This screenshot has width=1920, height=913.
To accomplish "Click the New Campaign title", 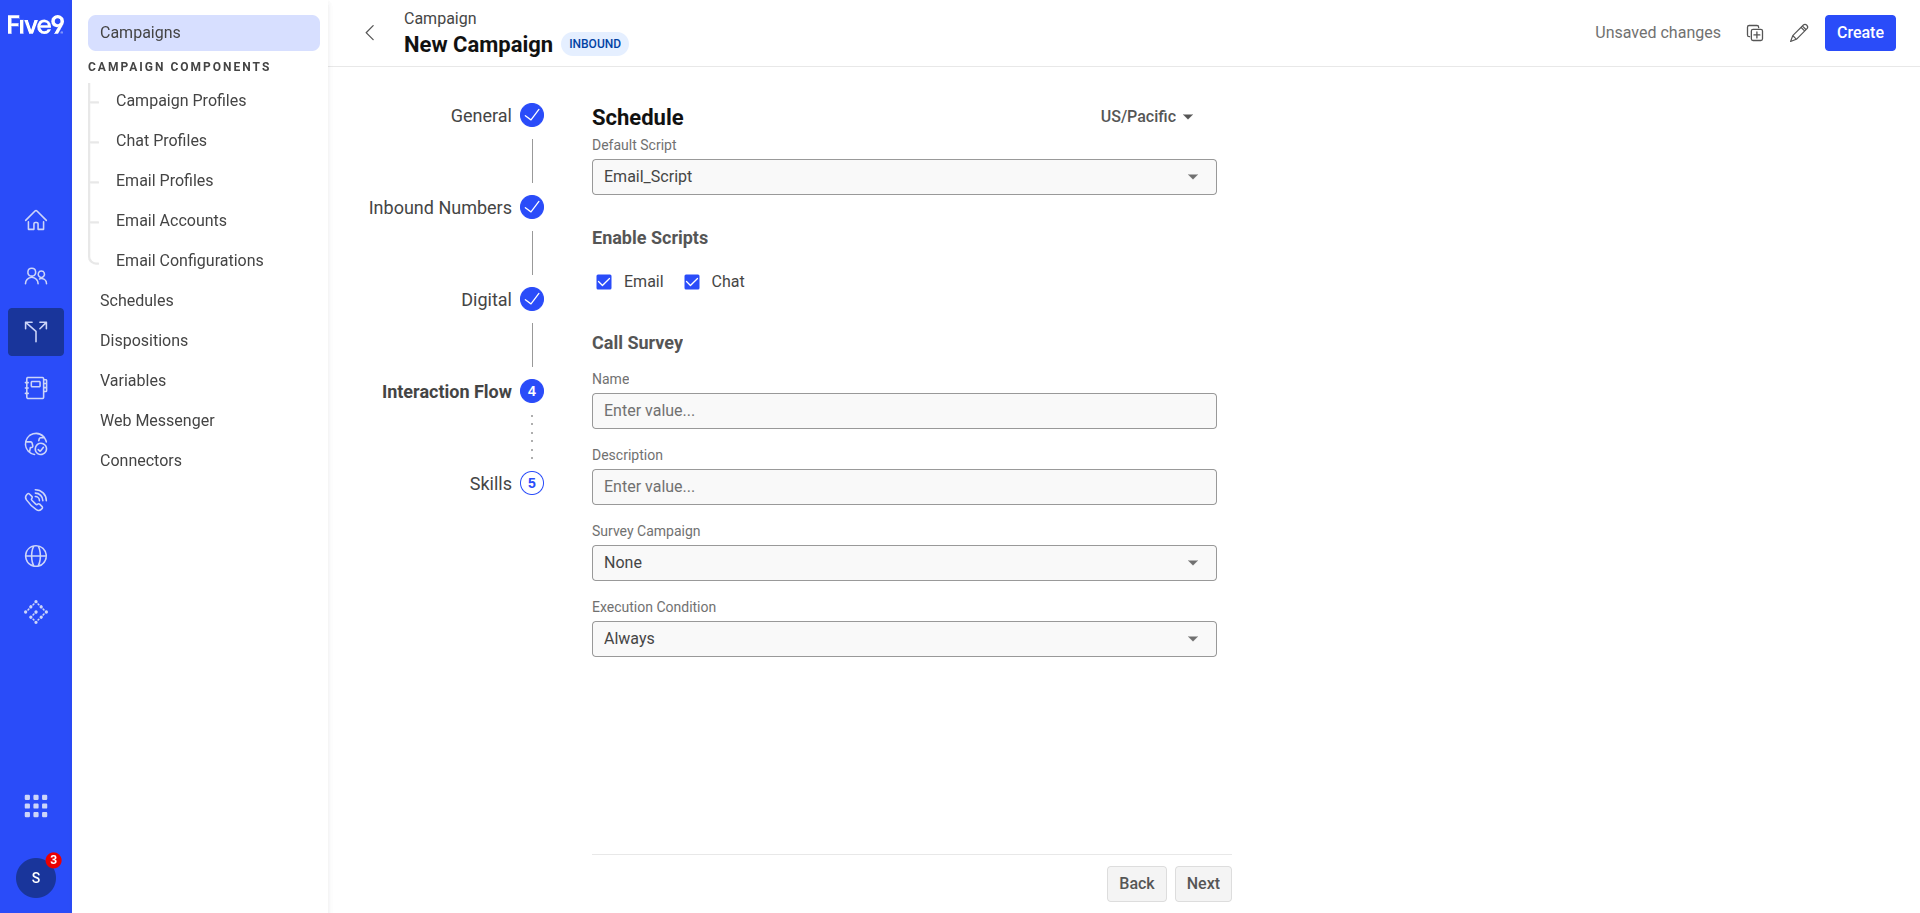I will click(478, 45).
